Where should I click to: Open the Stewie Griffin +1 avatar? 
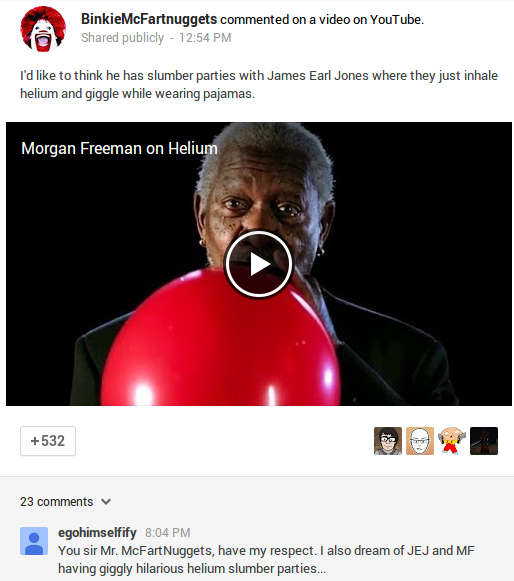pyautogui.click(x=452, y=441)
